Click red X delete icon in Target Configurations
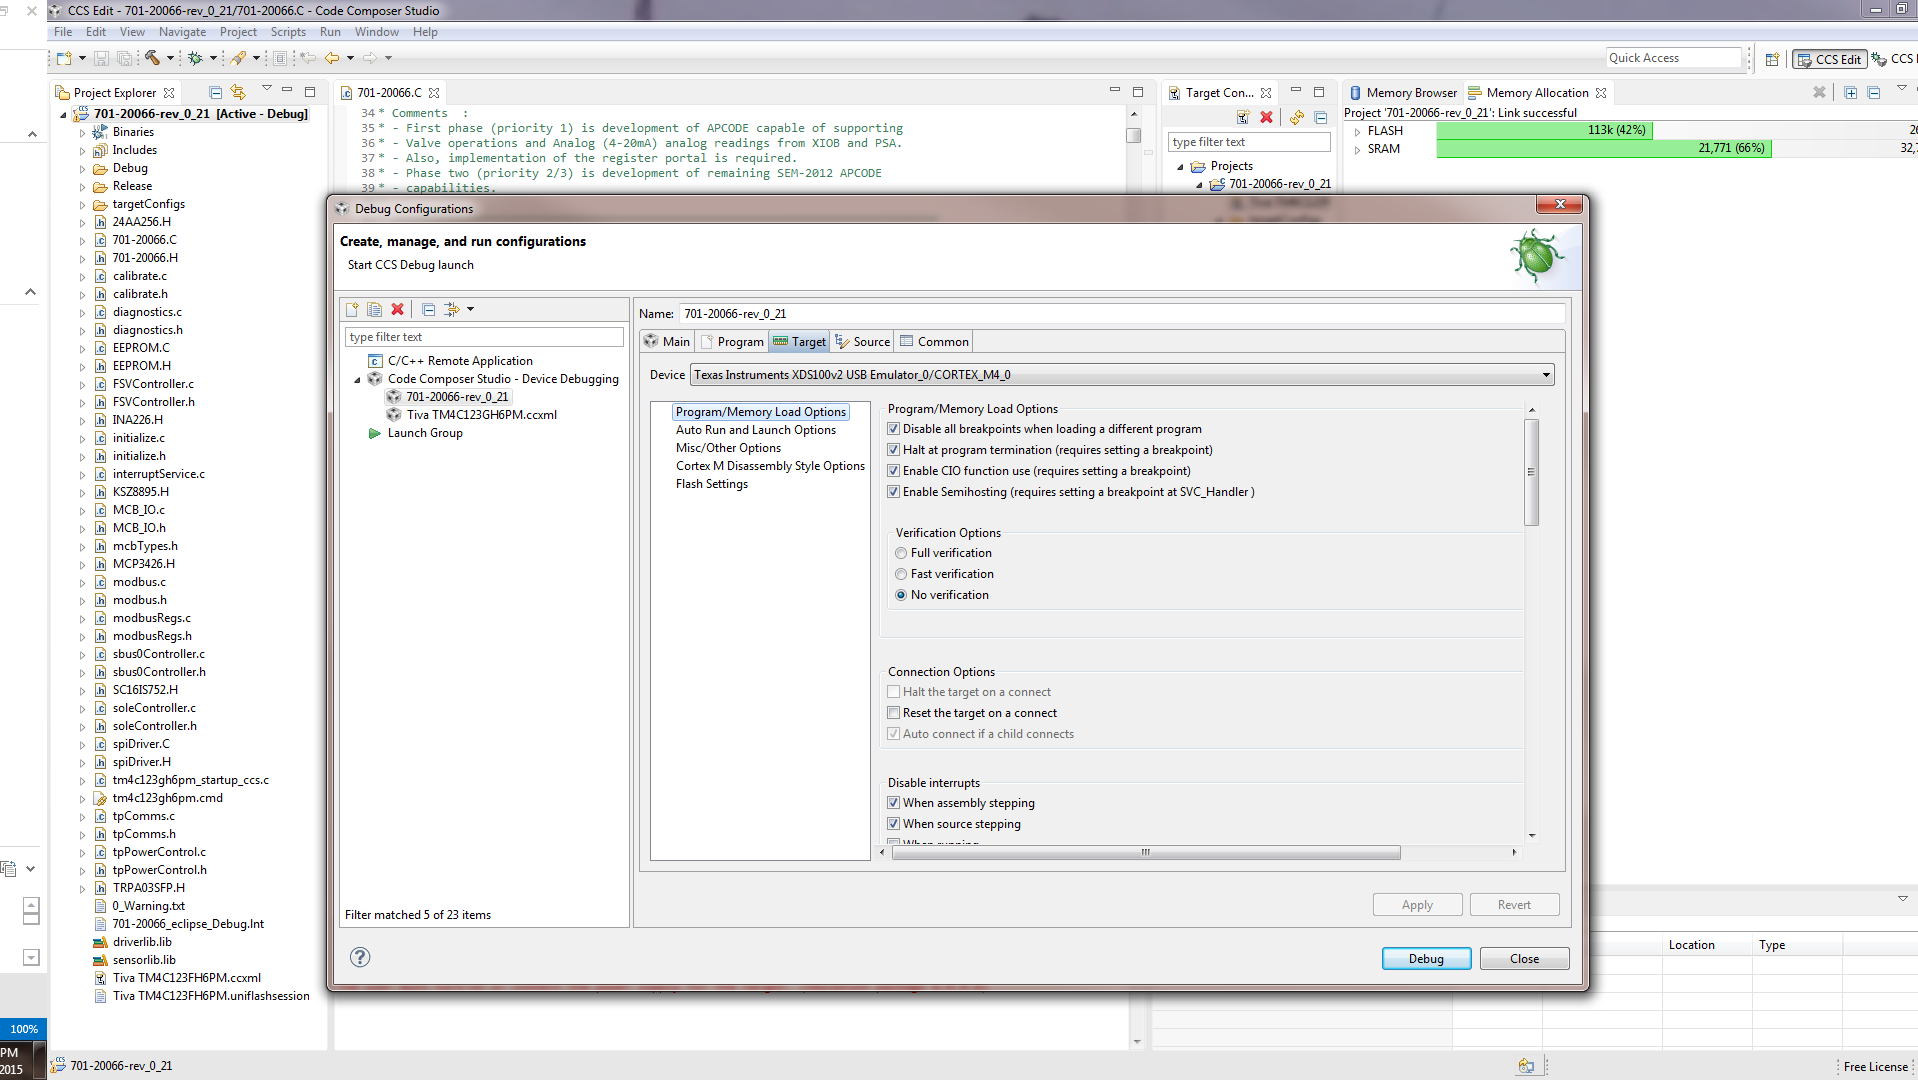Viewport: 1918px width, 1080px height. (x=1266, y=117)
